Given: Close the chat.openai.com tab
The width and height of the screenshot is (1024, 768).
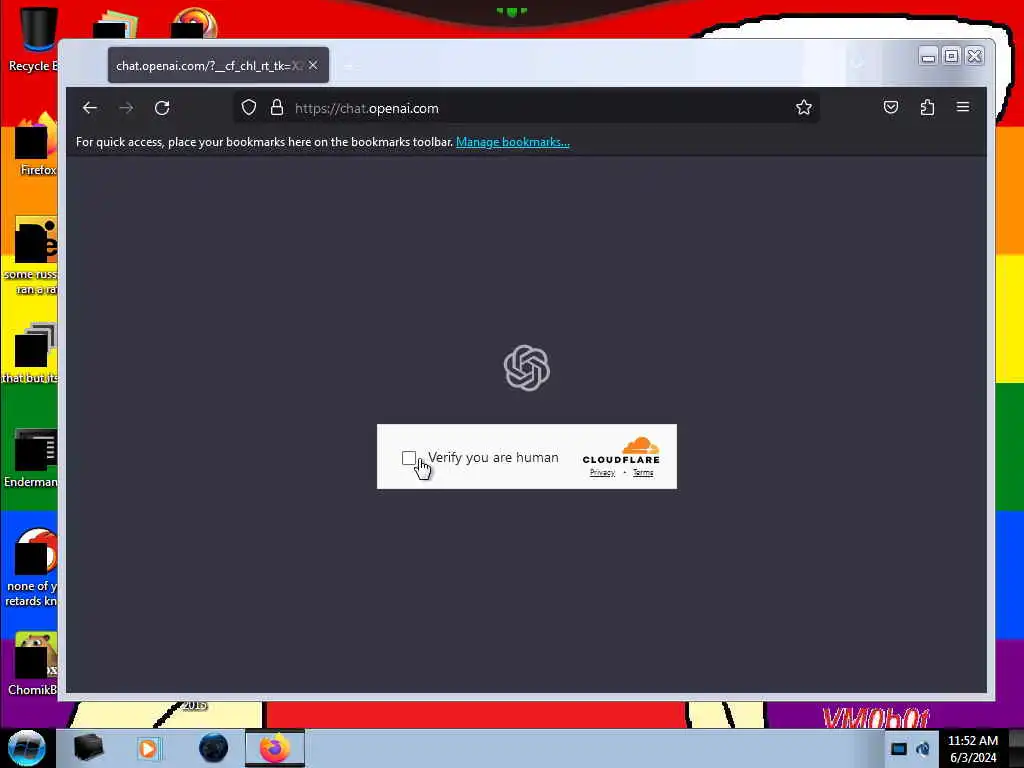Looking at the screenshot, I should tap(313, 65).
